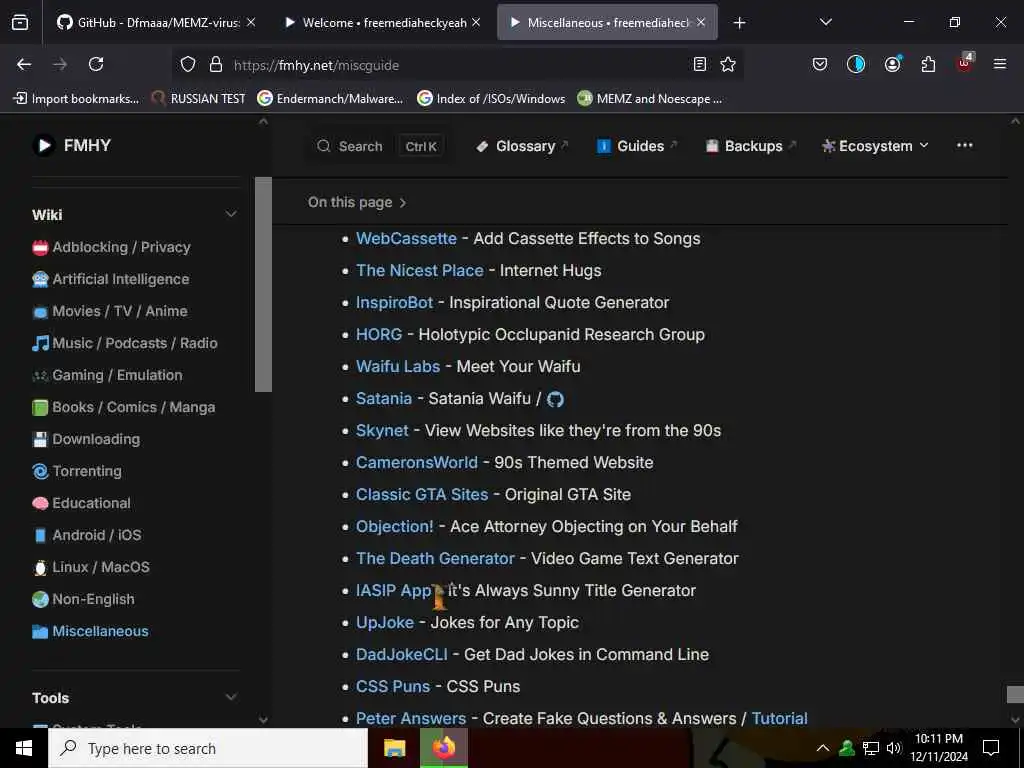
Task: Open InspiroBot quote generator link
Action: tap(394, 302)
